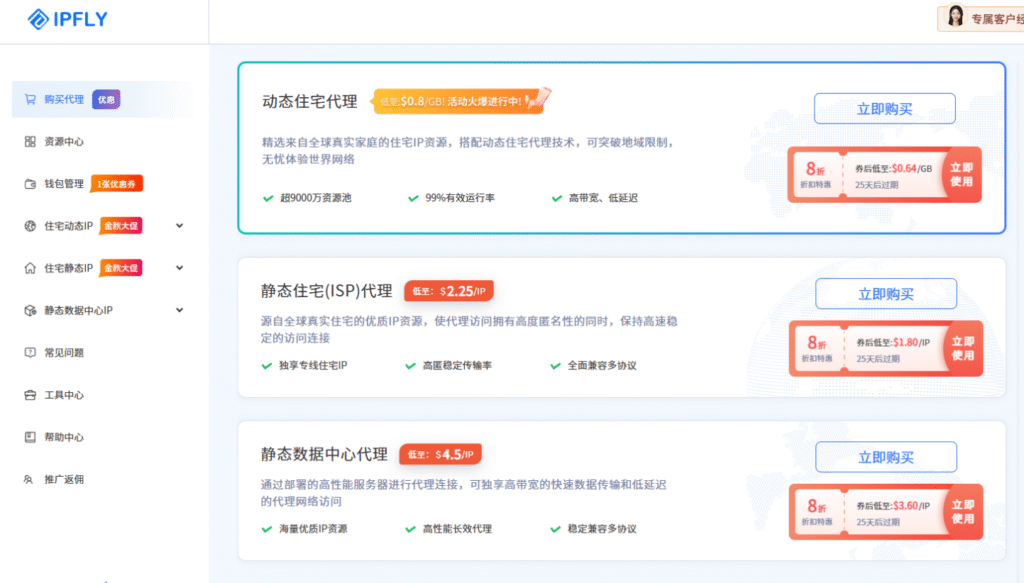
Task: Click the question icon beside 常见问题
Action: pyautogui.click(x=30, y=353)
